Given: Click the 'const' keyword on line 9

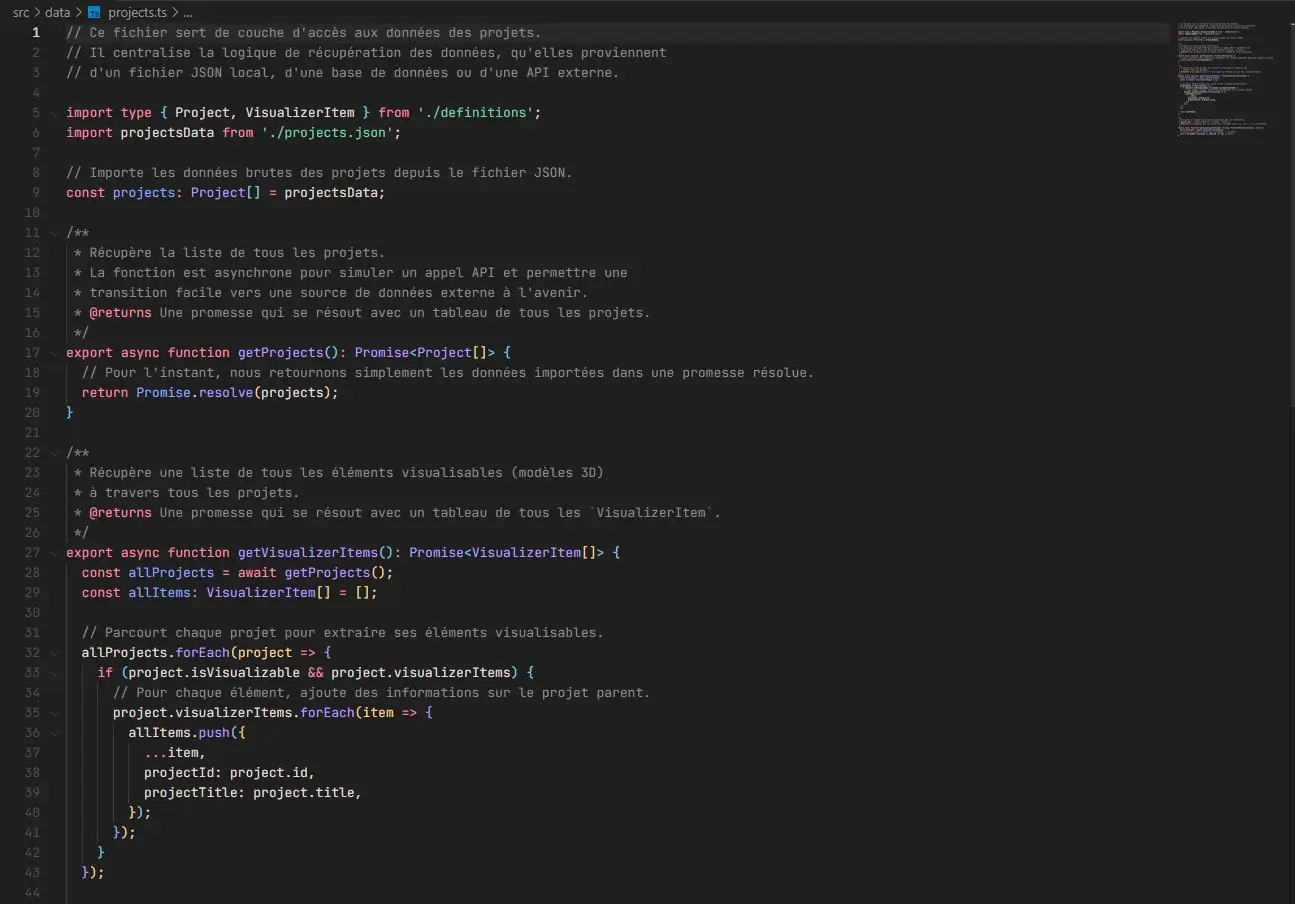Looking at the screenshot, I should 86,192.
